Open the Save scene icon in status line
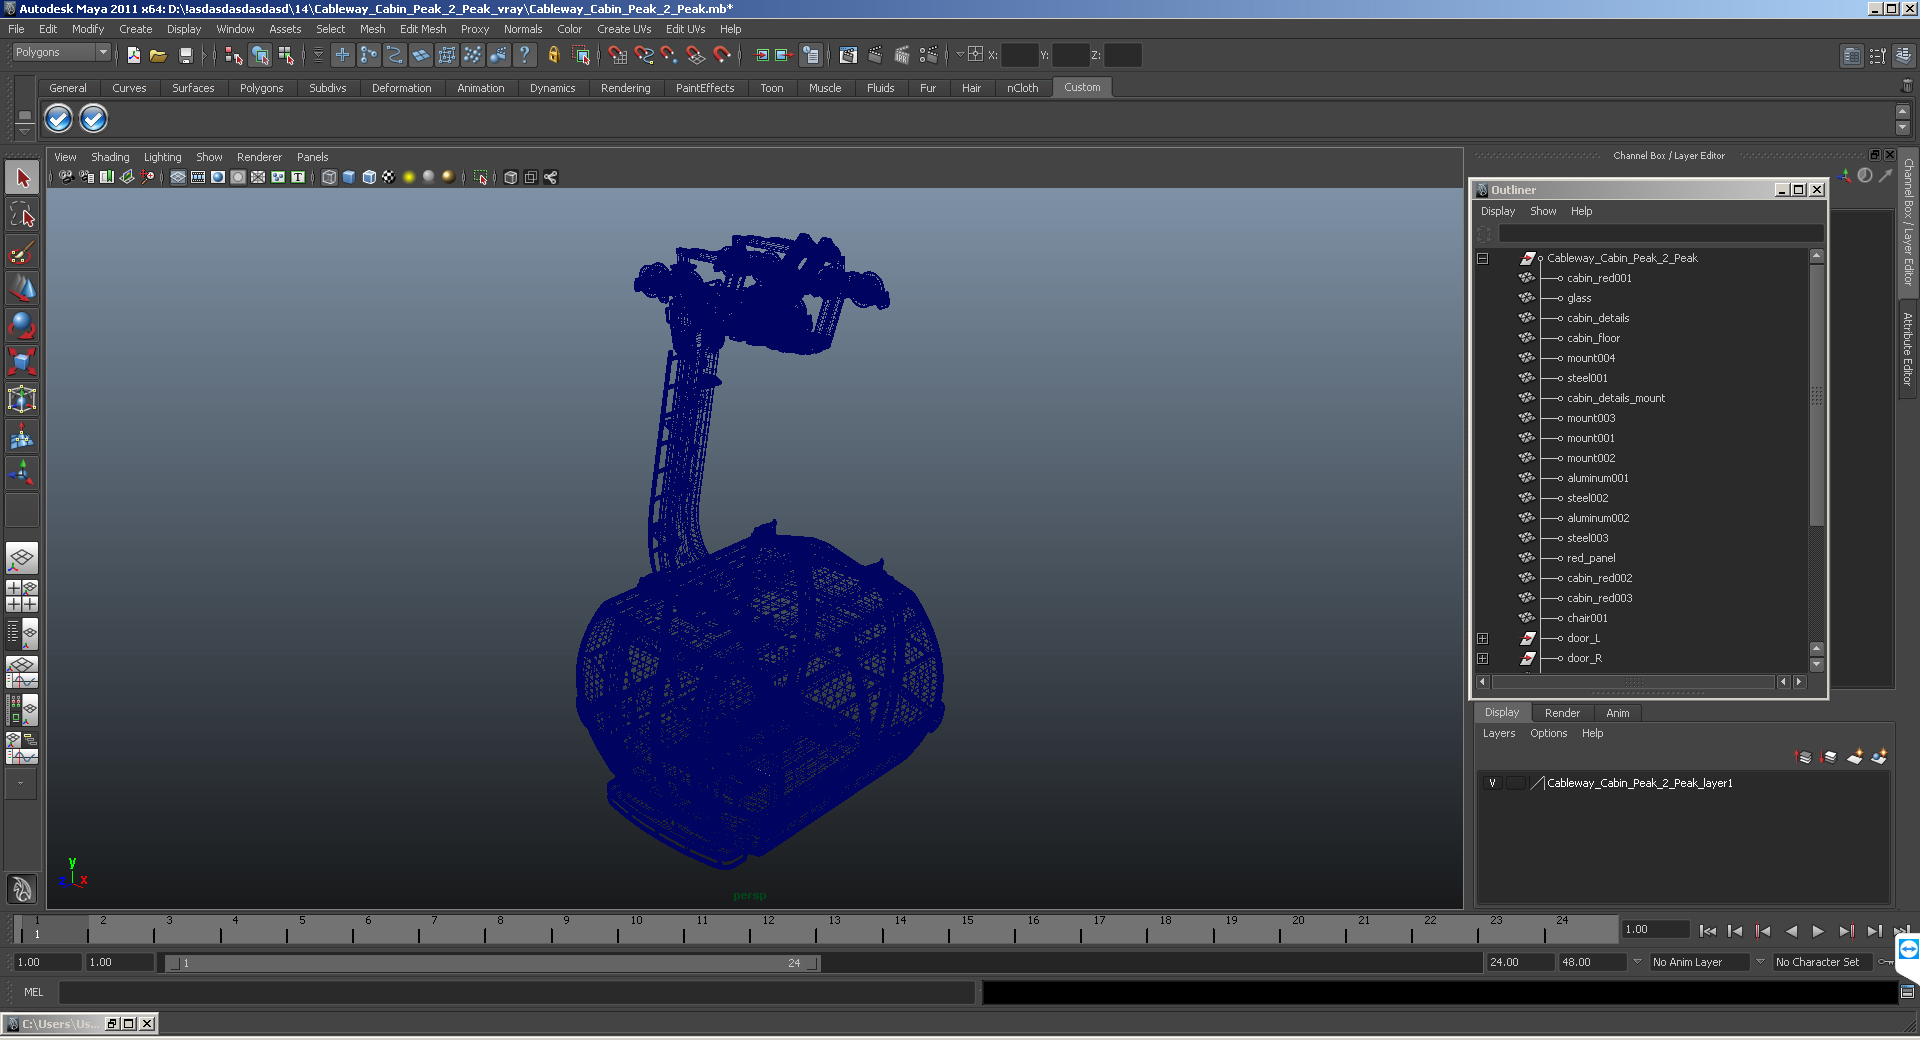The height and width of the screenshot is (1040, 1920). pos(185,56)
